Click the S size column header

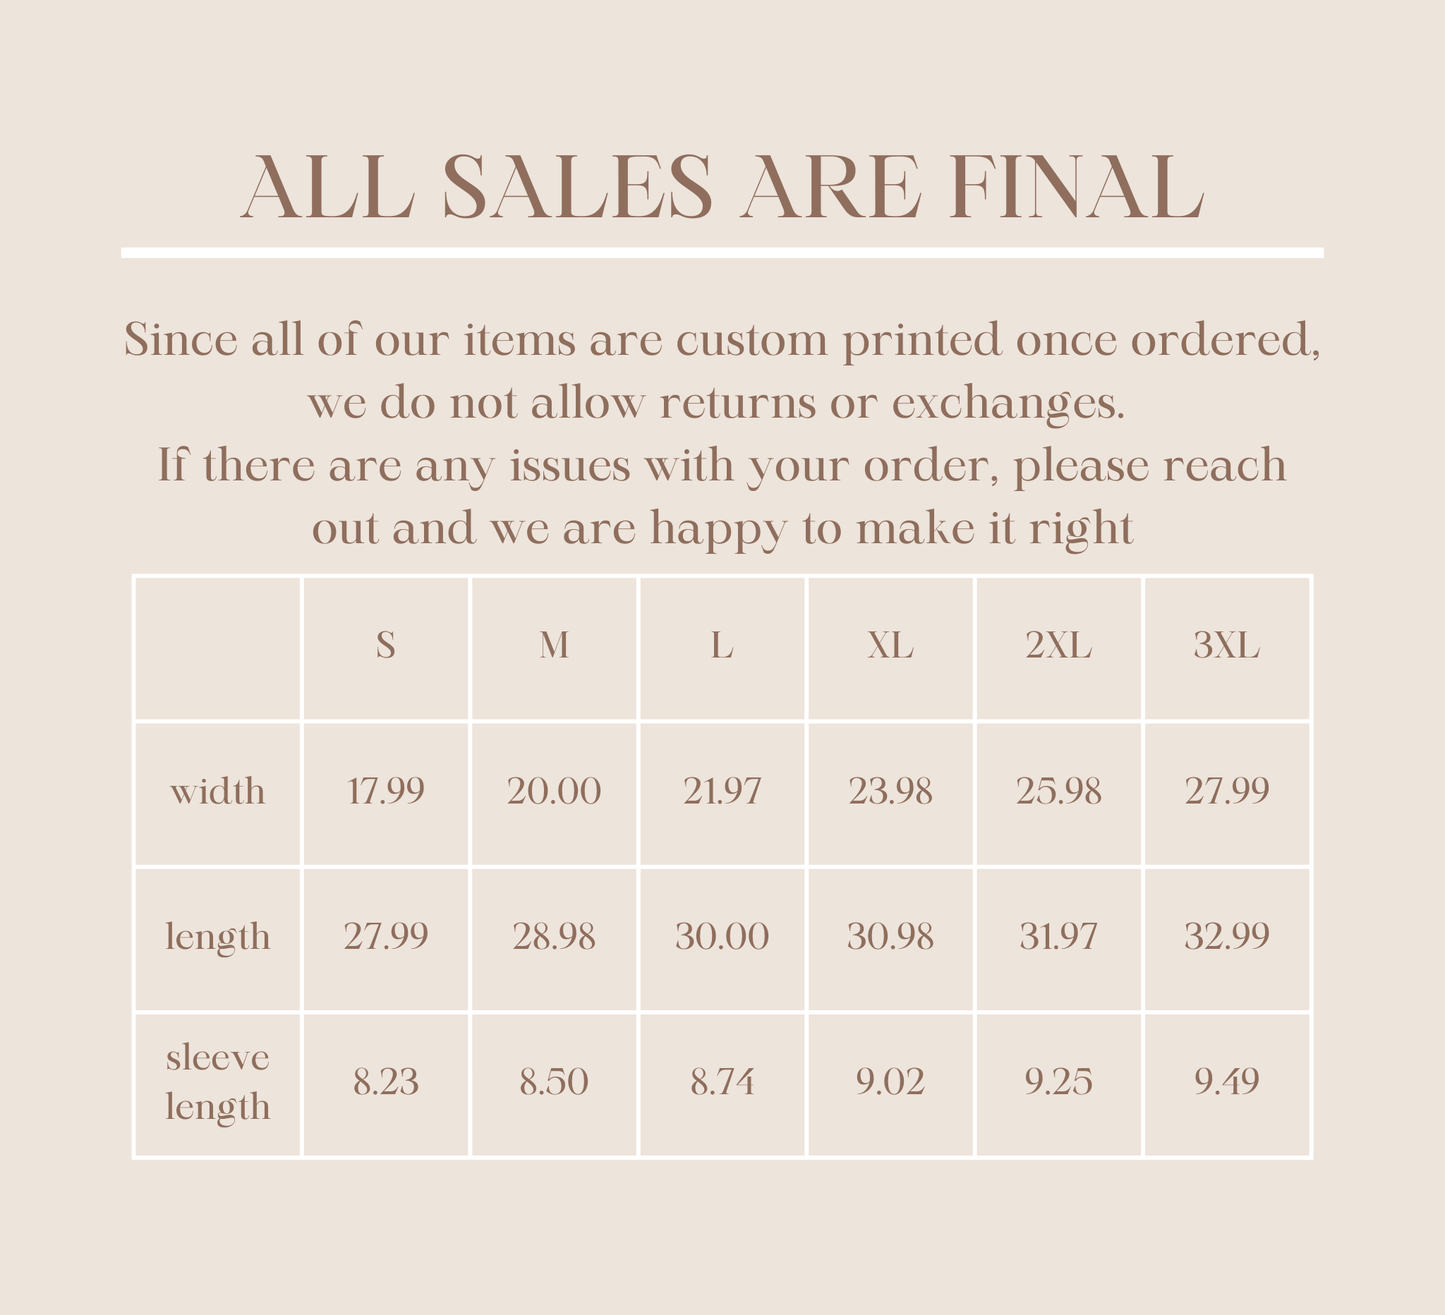pyautogui.click(x=386, y=646)
